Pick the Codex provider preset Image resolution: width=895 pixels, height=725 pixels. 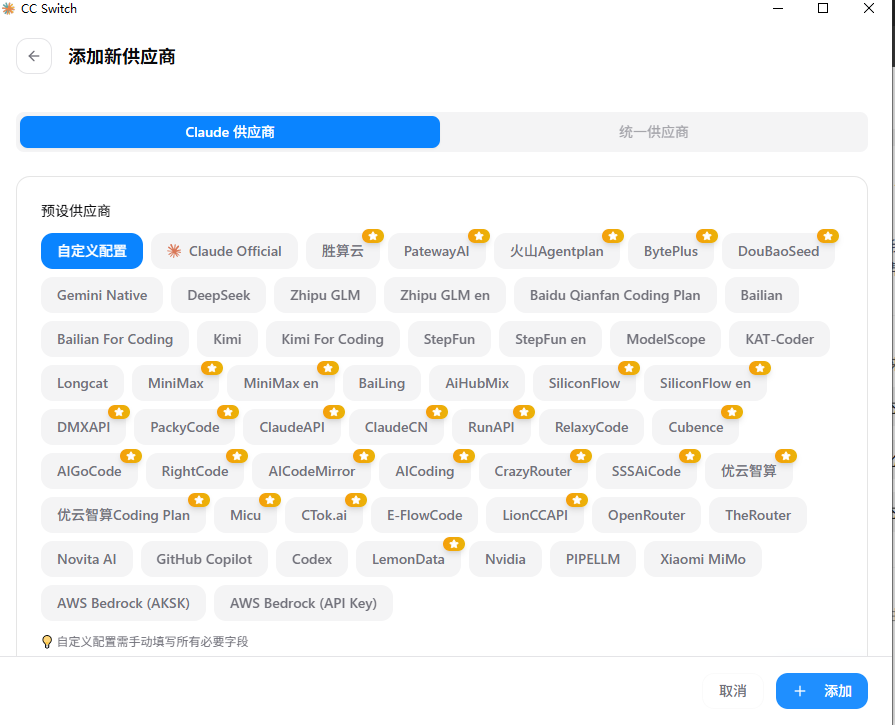[x=312, y=558]
